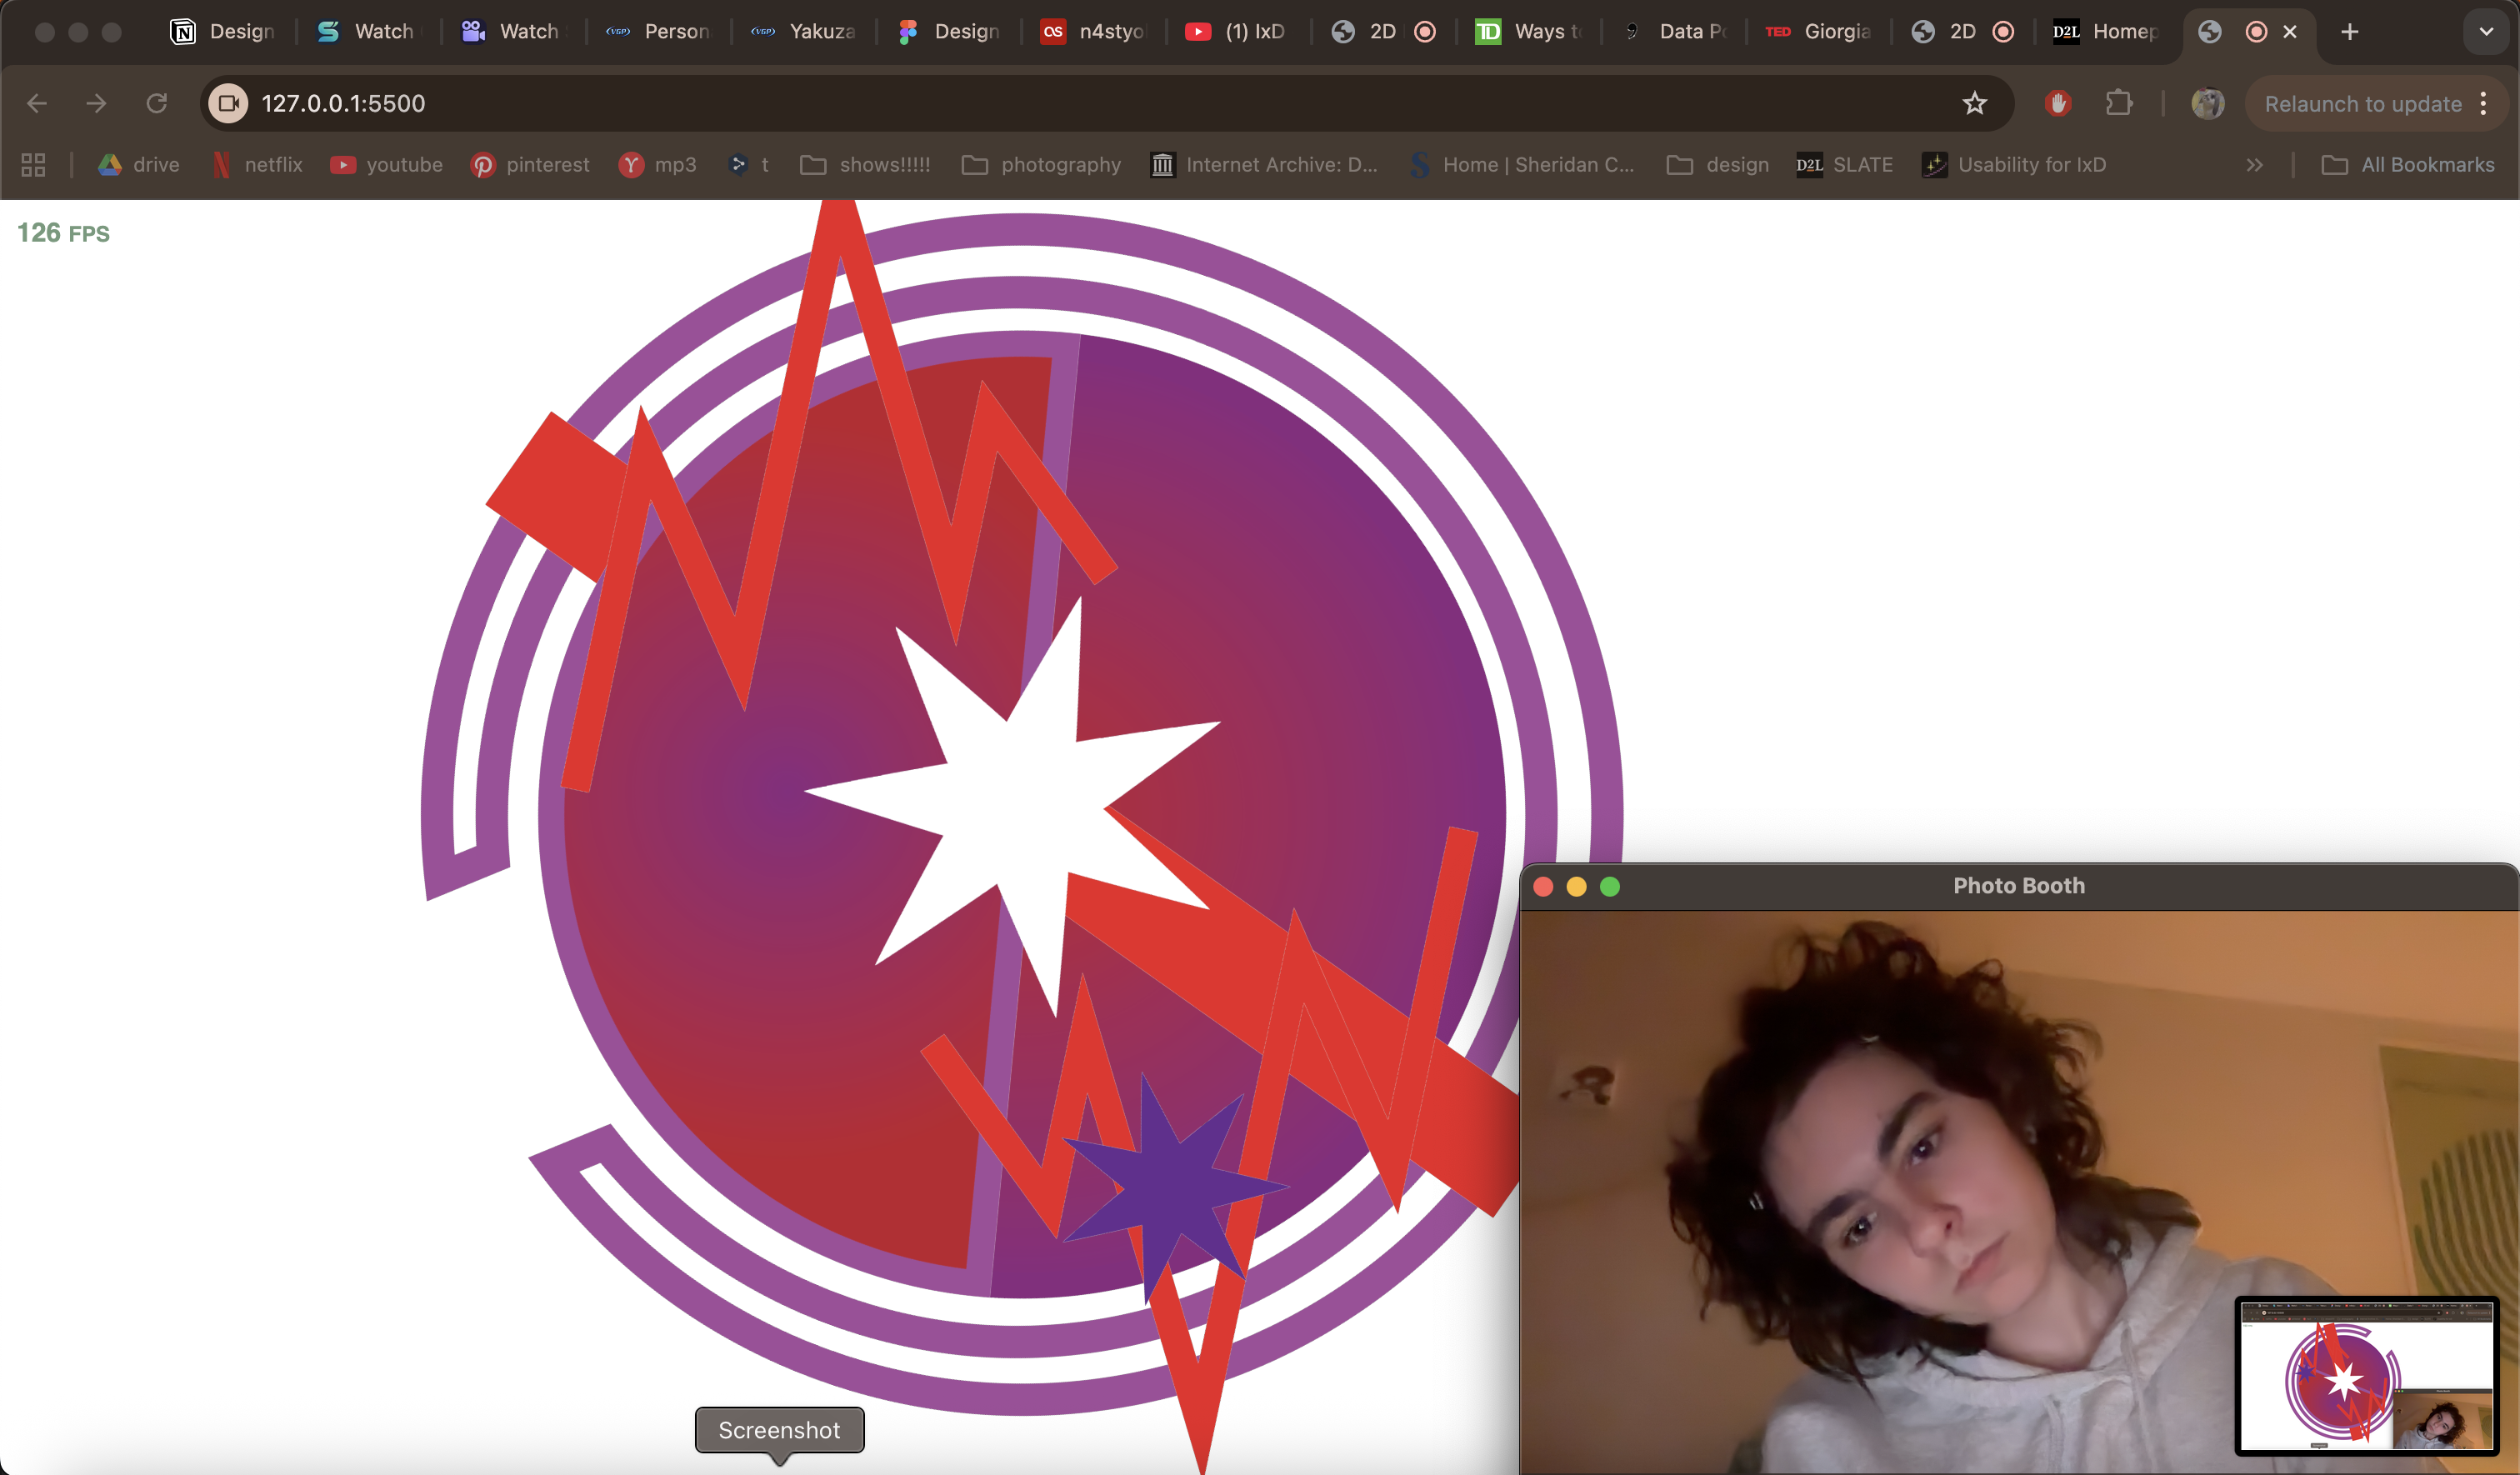Click the page reload icon
This screenshot has width=2520, height=1475.
point(157,103)
